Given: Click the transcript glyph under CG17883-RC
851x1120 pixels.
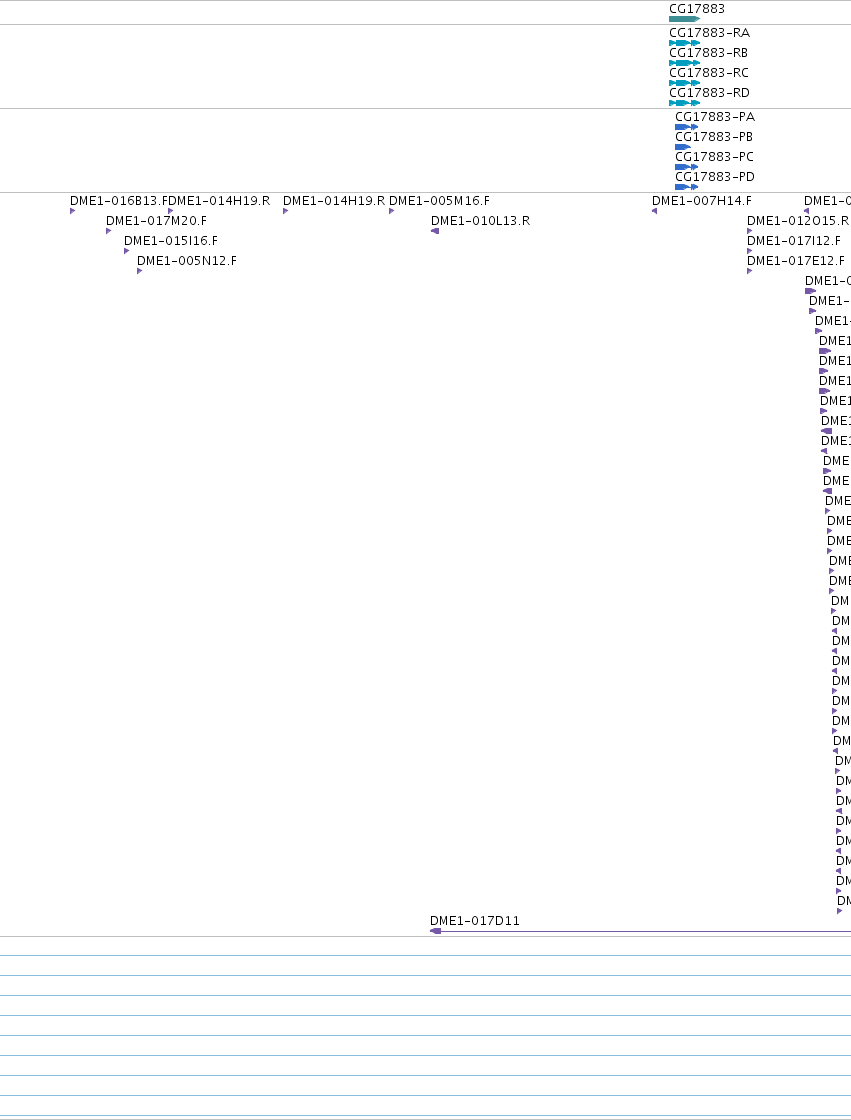Looking at the screenshot, I should click(685, 83).
